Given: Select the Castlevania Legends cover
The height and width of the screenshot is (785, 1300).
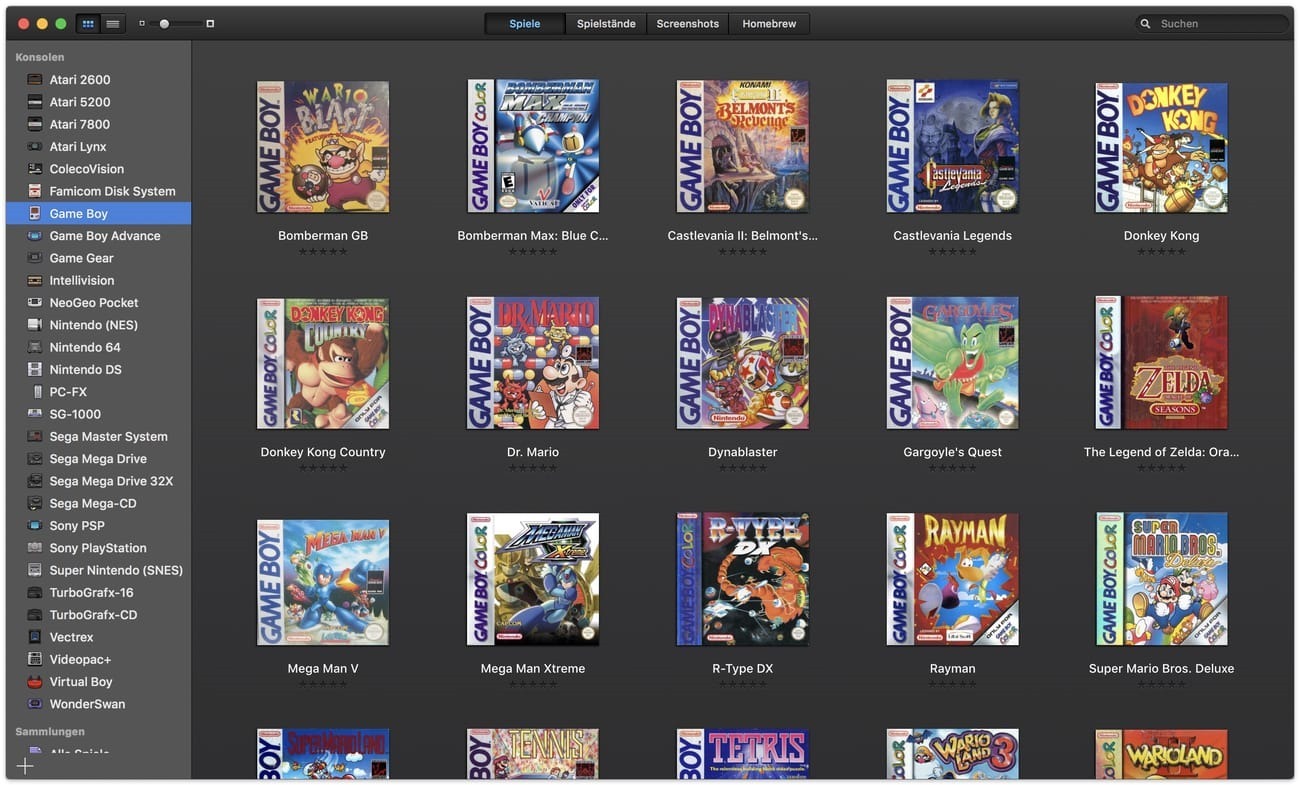Looking at the screenshot, I should 953,147.
